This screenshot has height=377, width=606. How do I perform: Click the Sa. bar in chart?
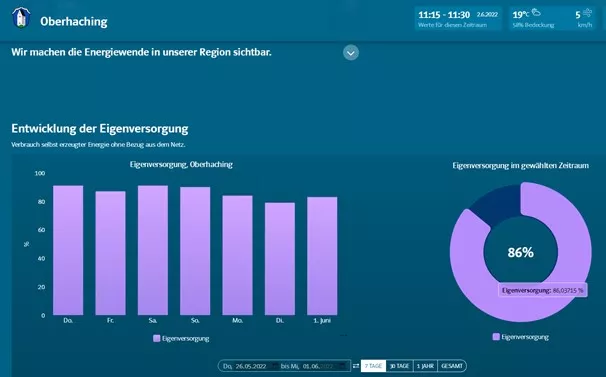153,250
